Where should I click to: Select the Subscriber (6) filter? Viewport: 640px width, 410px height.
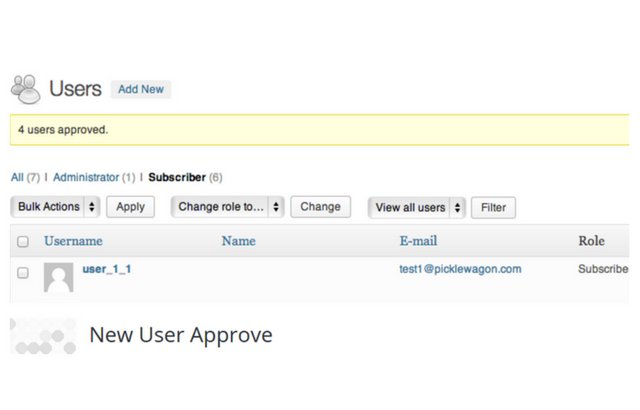(185, 177)
